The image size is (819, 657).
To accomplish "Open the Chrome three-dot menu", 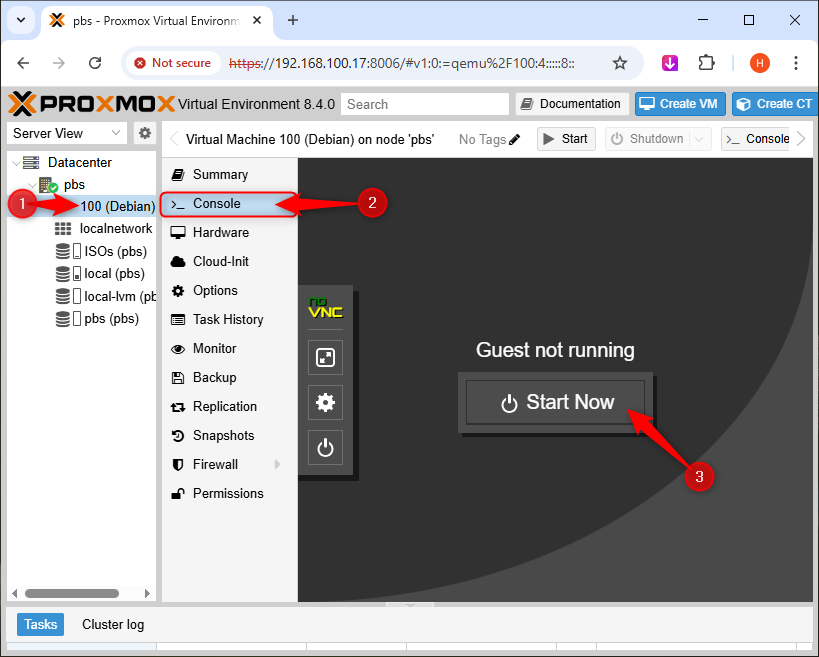I will 795,63.
